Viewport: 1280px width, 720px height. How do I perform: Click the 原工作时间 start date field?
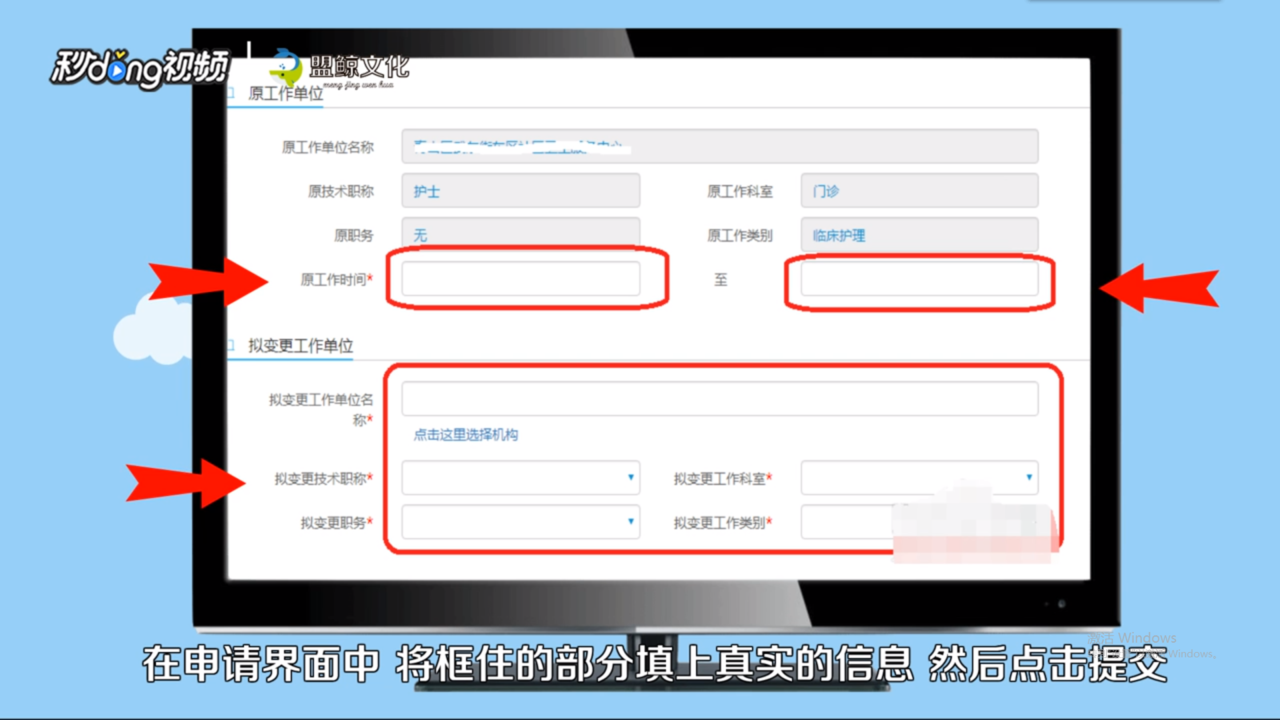520,279
